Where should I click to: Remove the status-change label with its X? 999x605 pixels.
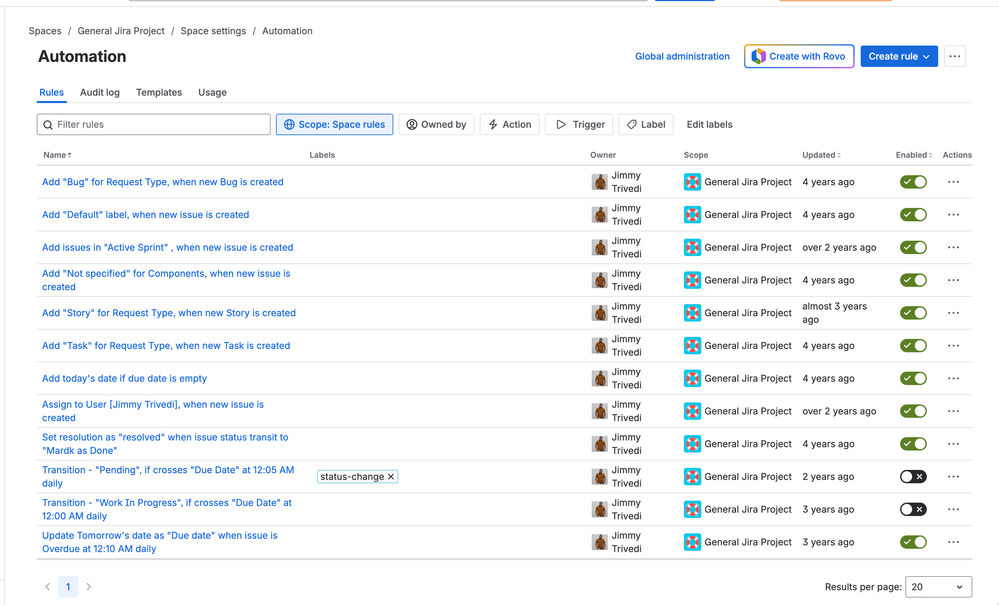391,476
